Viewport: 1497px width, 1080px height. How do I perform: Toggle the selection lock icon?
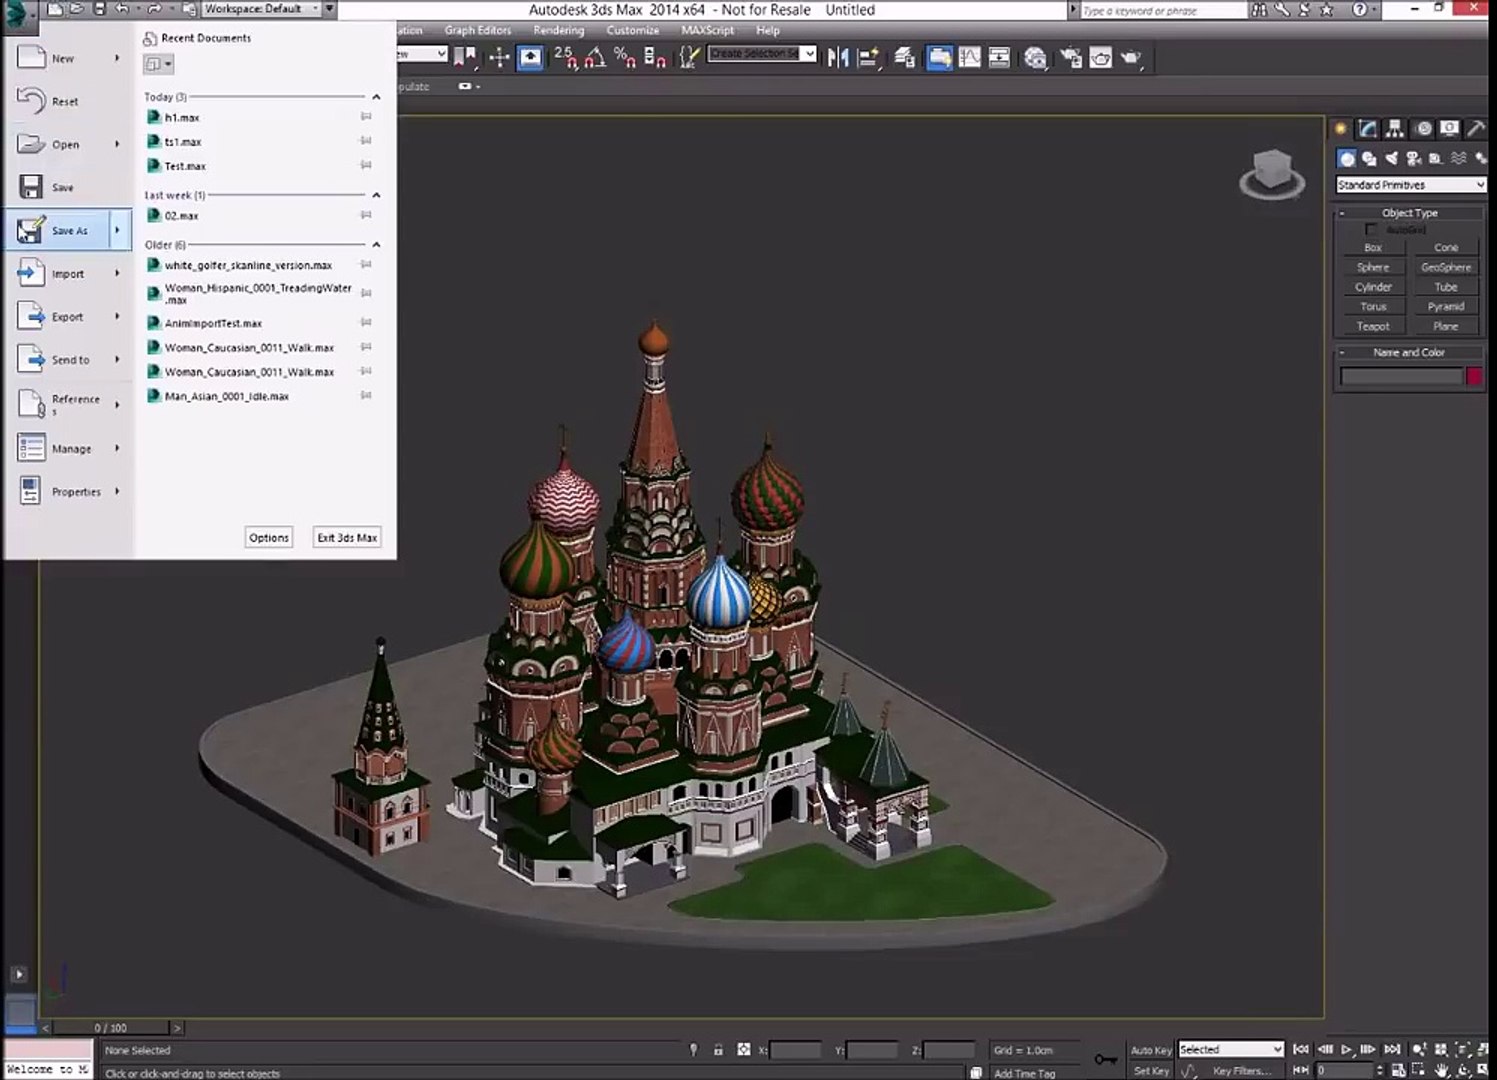(718, 1050)
